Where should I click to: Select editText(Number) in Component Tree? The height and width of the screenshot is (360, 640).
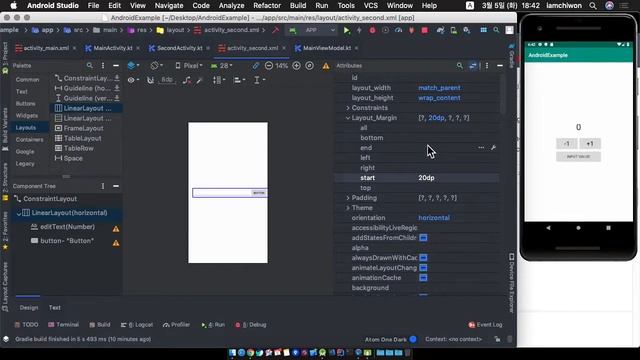67,227
